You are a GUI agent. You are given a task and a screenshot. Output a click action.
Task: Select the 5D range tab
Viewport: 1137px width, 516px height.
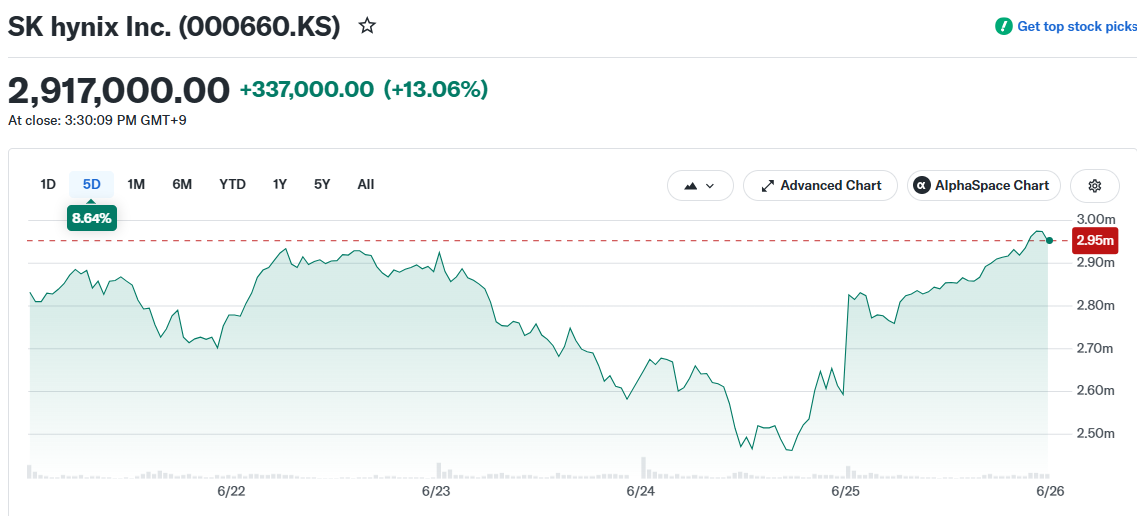coord(91,184)
